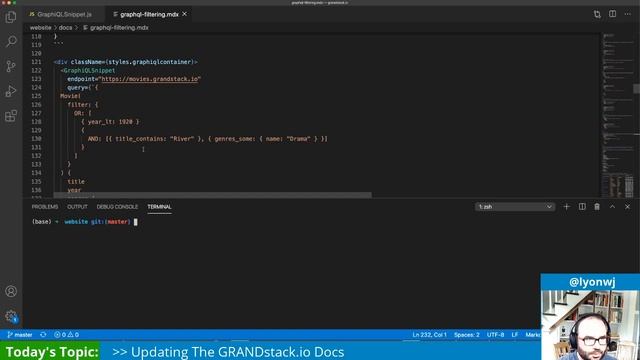Click the 'filter: {' line
Screen dimensions: 640x360
point(83,104)
